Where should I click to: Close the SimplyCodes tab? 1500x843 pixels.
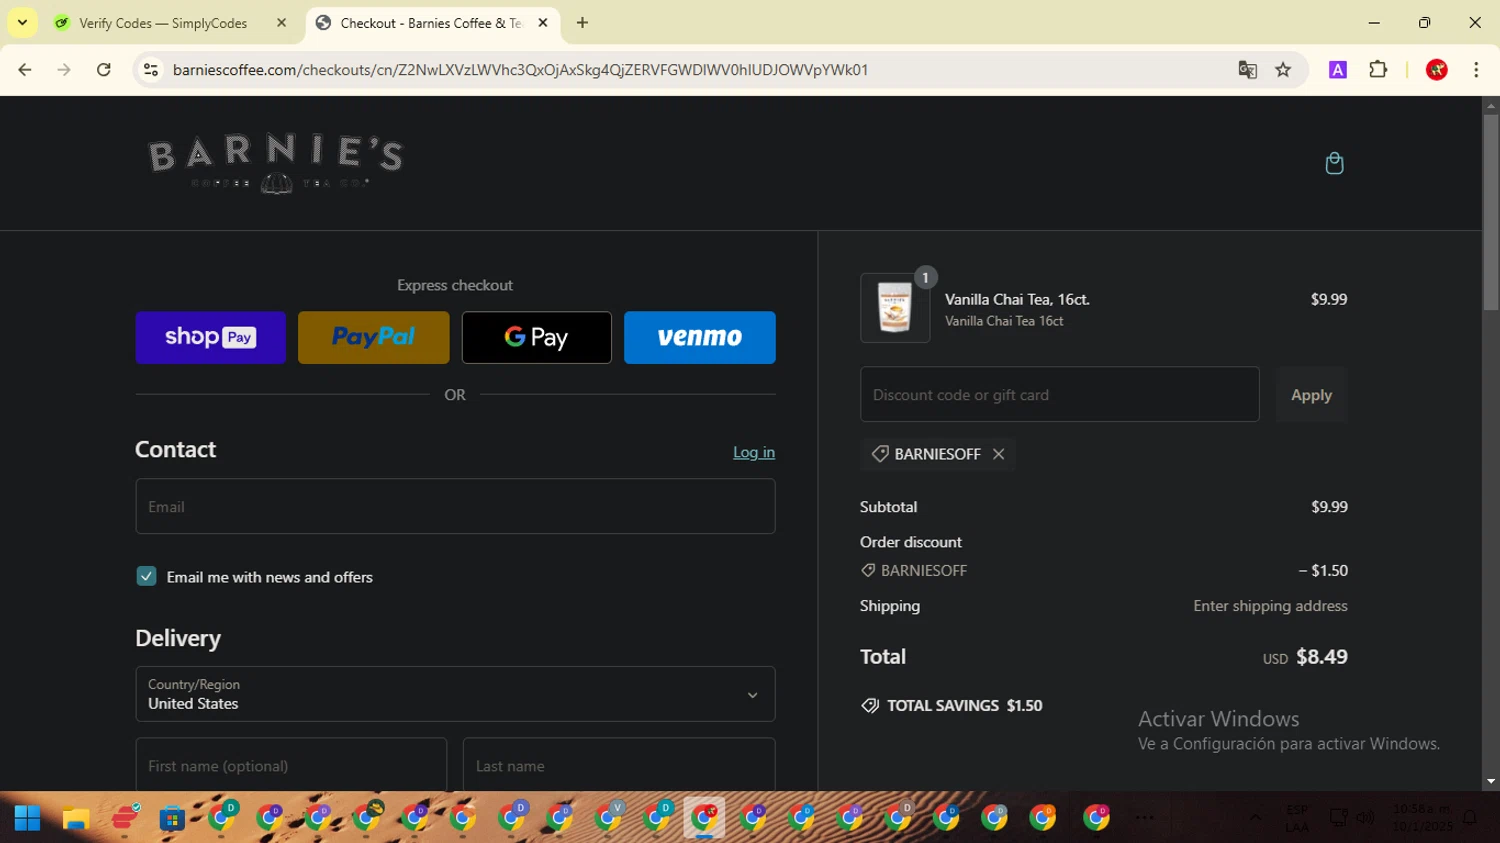281,23
